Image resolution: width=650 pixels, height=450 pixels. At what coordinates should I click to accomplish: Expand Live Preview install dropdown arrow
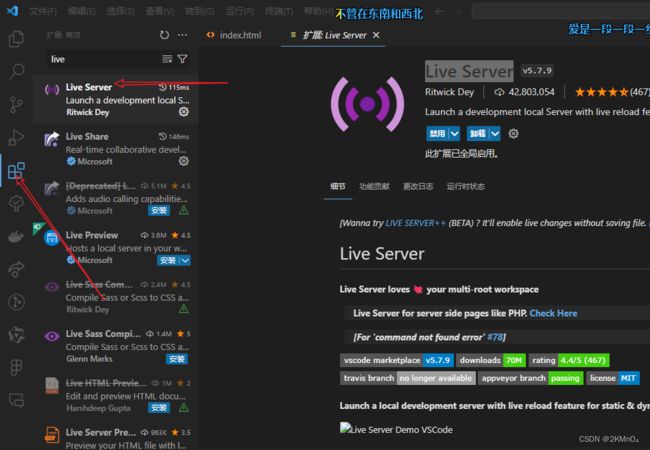[185, 260]
